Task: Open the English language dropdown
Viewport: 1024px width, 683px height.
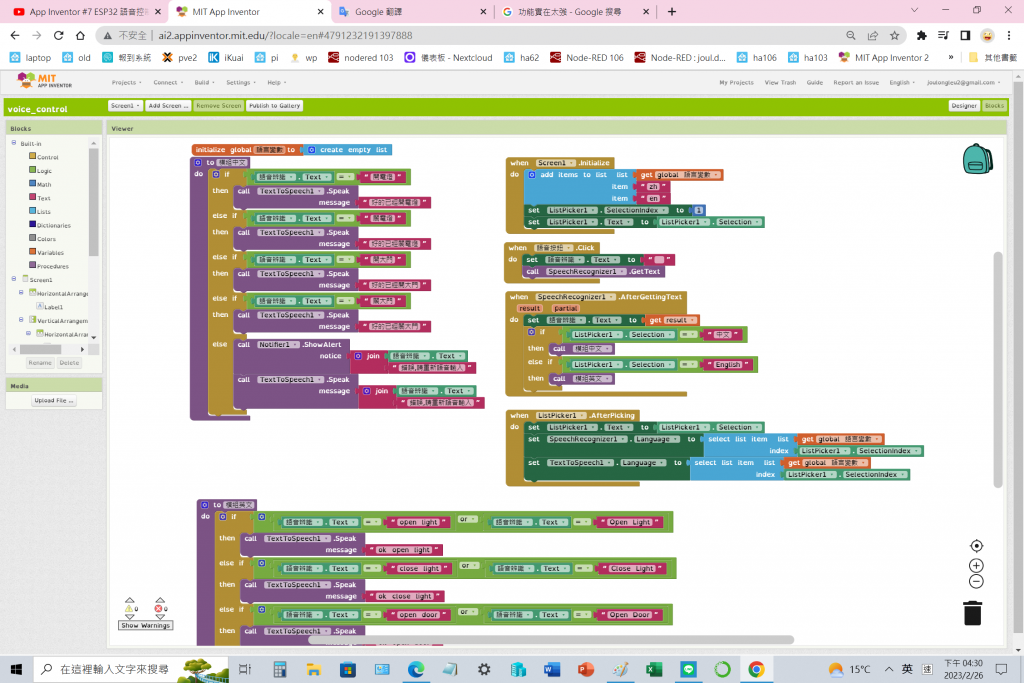Action: (x=902, y=82)
